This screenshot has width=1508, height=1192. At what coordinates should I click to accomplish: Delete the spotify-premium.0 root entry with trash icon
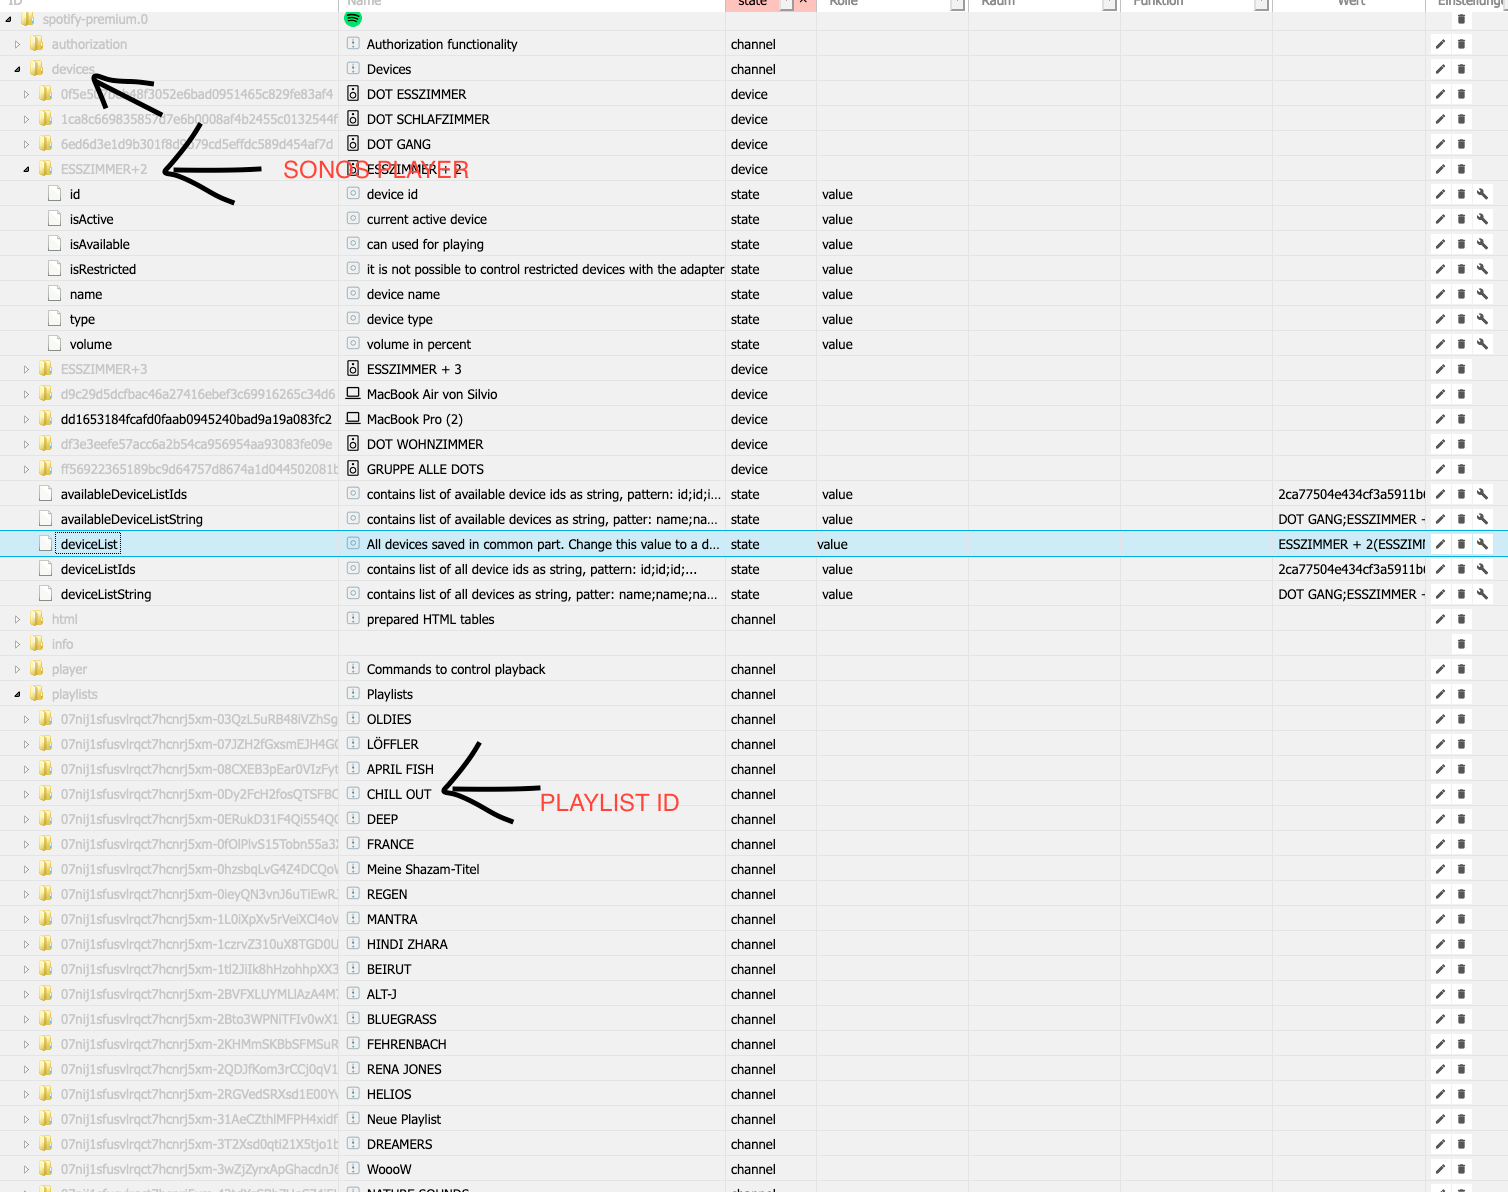(1461, 19)
